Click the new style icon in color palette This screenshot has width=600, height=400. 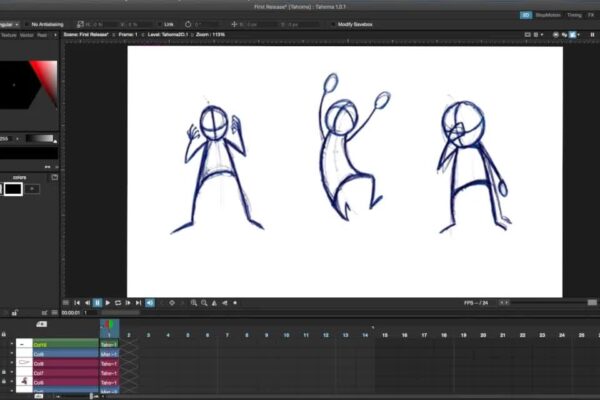pos(34,188)
